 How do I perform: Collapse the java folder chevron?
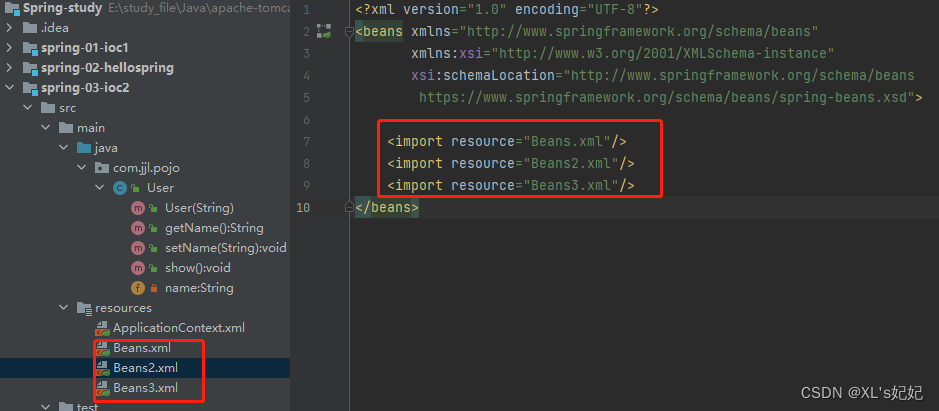click(63, 147)
